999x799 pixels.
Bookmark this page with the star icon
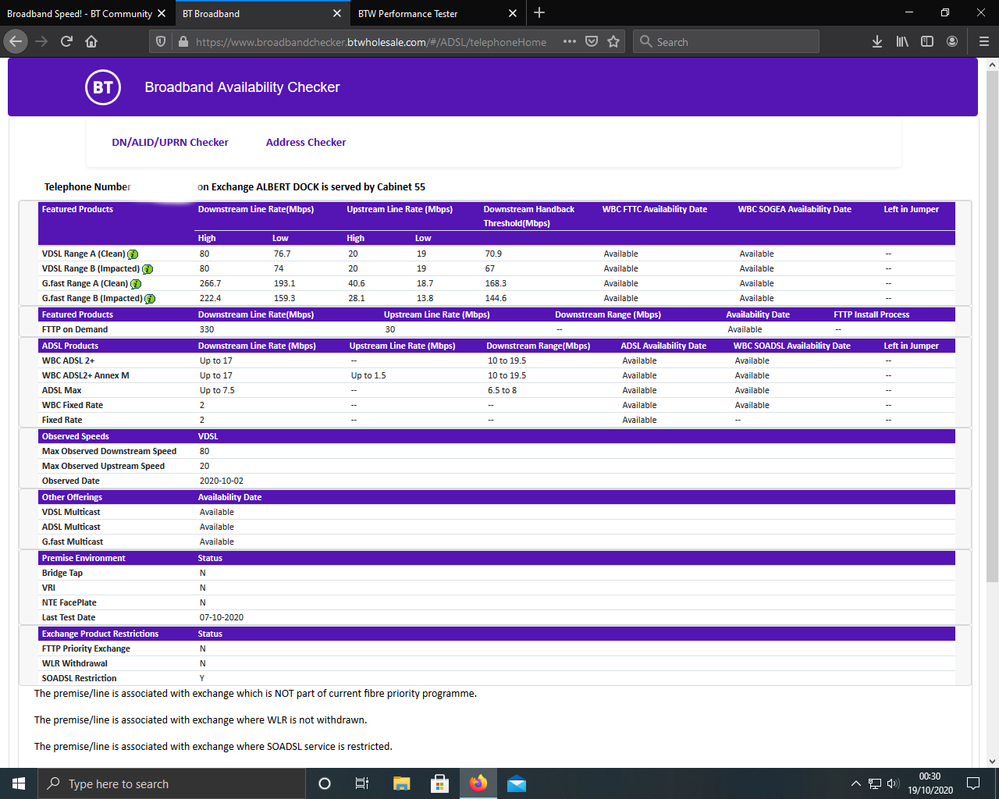[613, 42]
